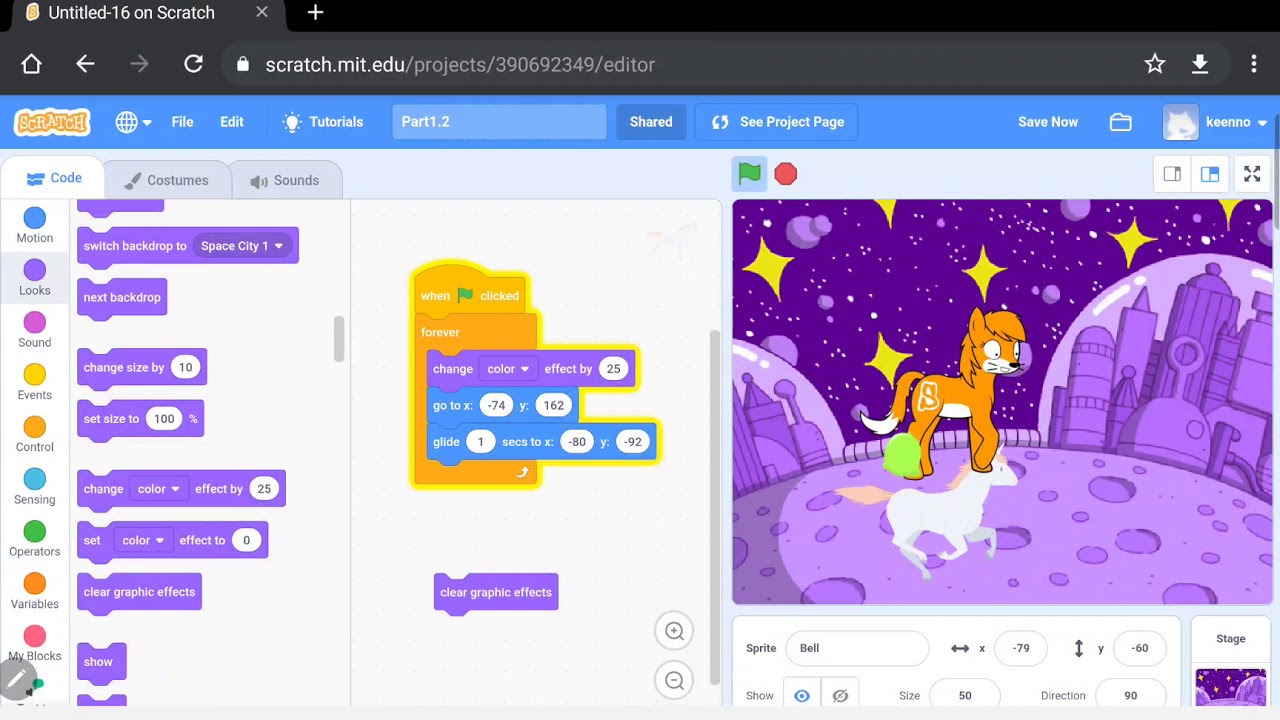
Task: Click See Project Page button
Action: pos(777,122)
